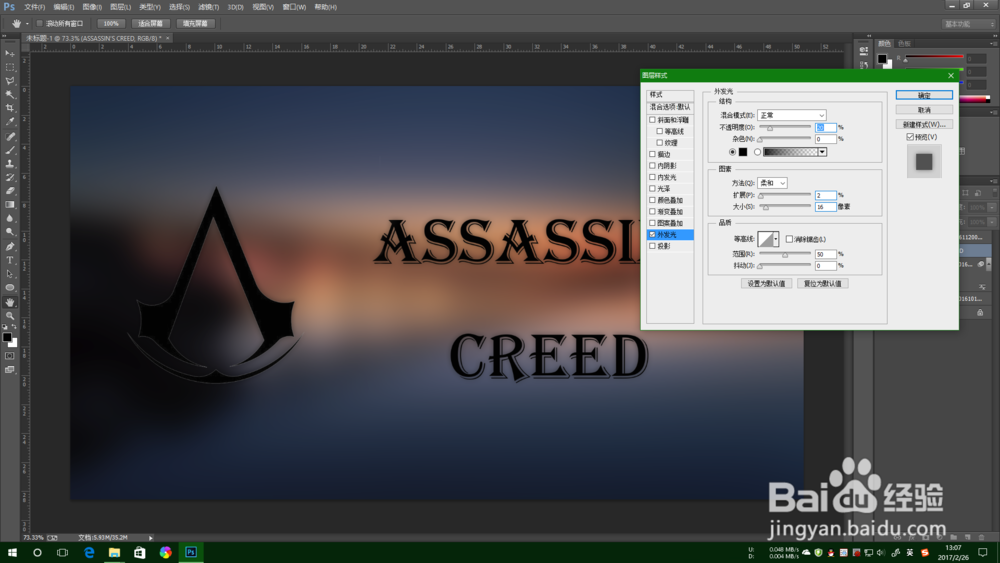Viewport: 1000px width, 563px height.
Task: Check scroll all windows (滚动所有窗口) option
Action: 40,24
